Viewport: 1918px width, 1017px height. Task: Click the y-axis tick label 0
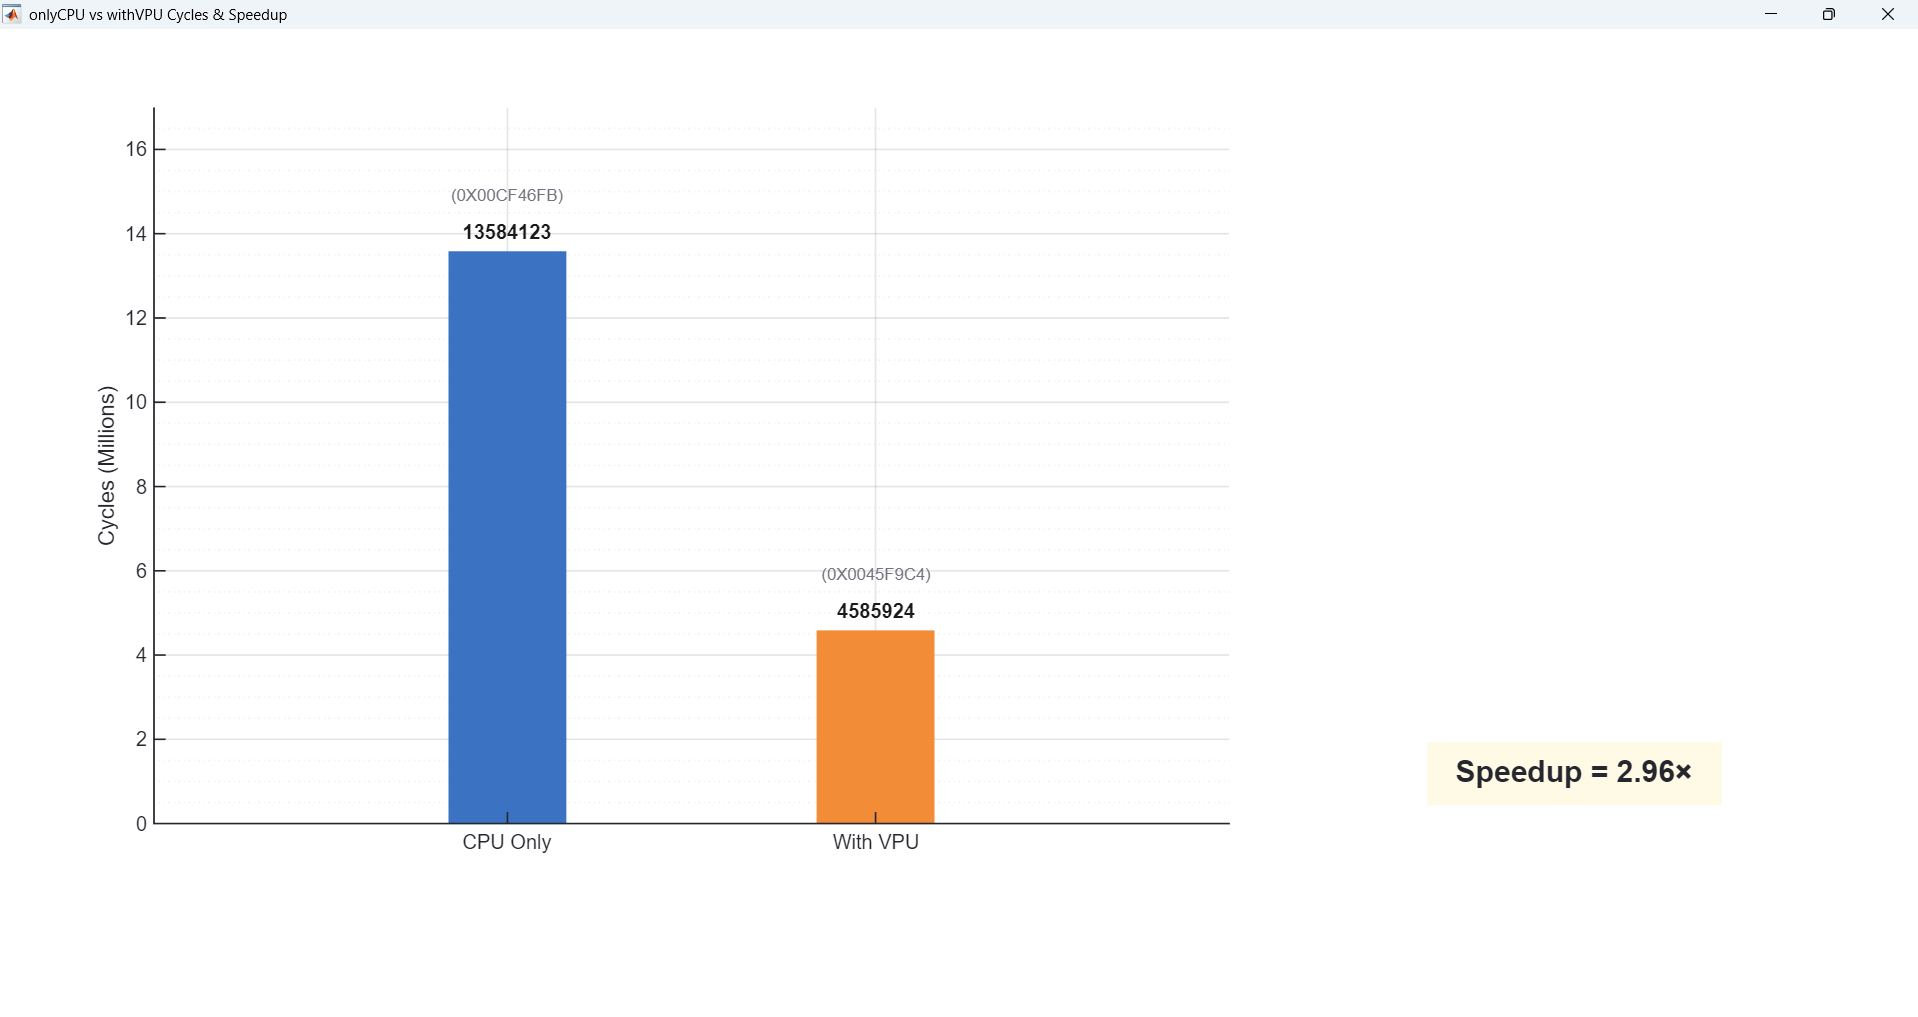tap(141, 824)
